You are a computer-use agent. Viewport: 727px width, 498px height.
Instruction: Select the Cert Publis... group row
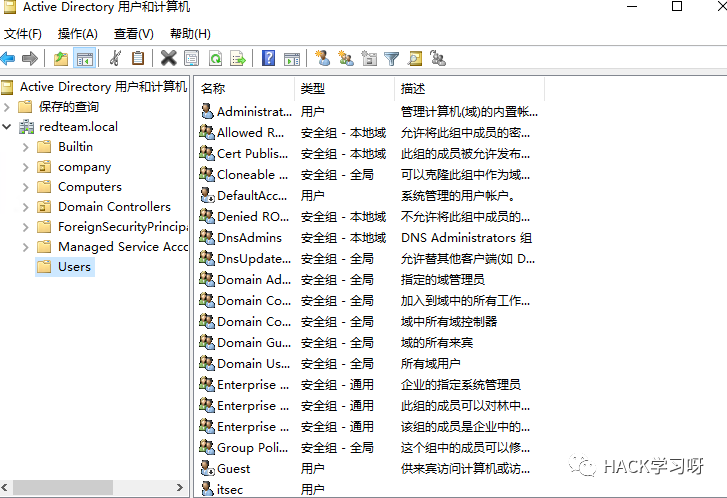(x=369, y=153)
